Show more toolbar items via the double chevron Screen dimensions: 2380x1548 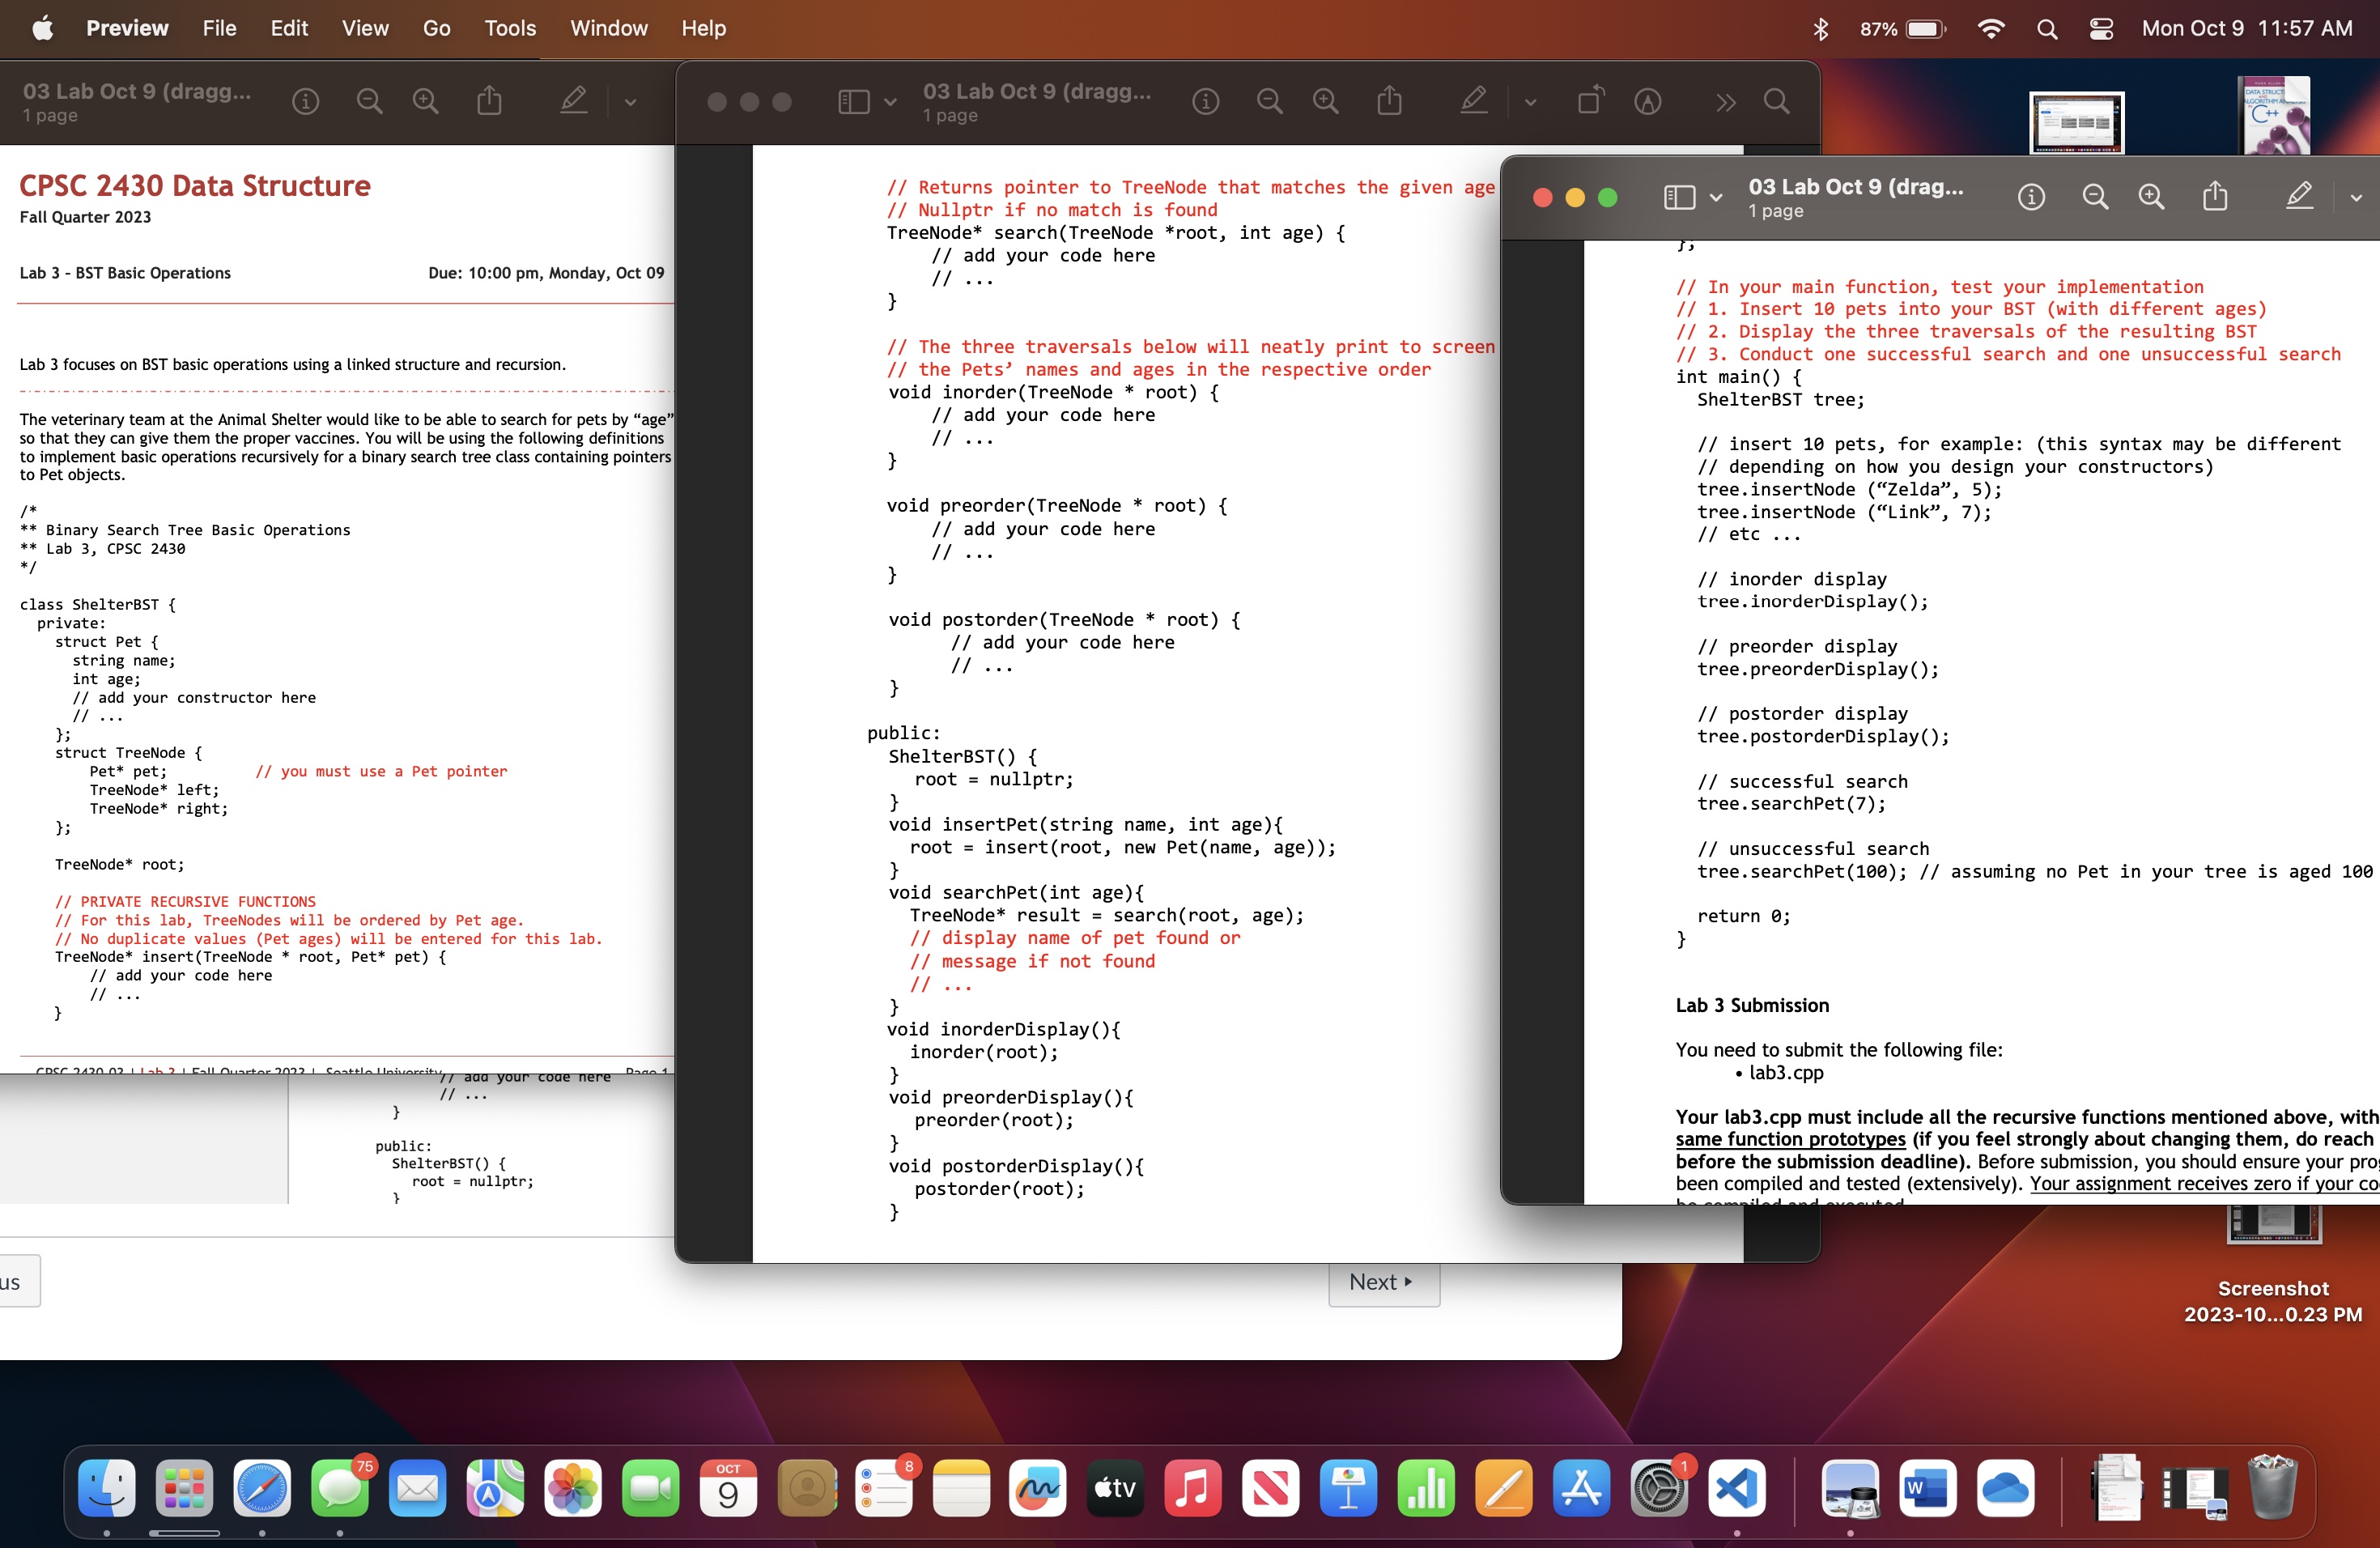1725,102
